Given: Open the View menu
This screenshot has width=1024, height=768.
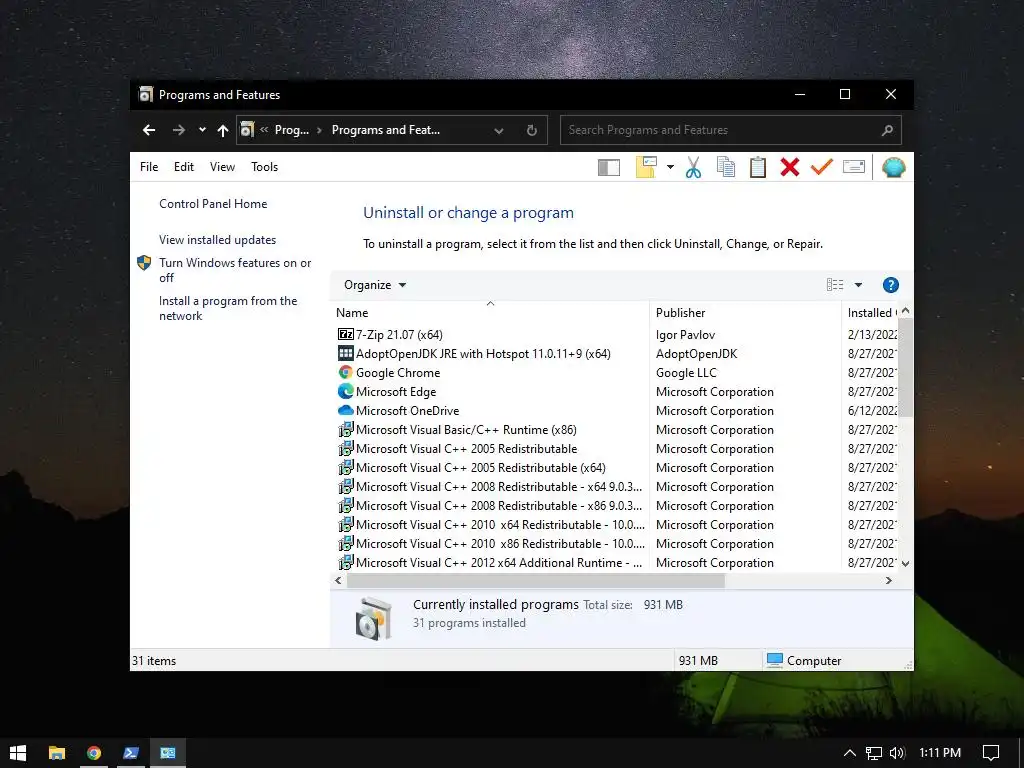Looking at the screenshot, I should click(222, 167).
